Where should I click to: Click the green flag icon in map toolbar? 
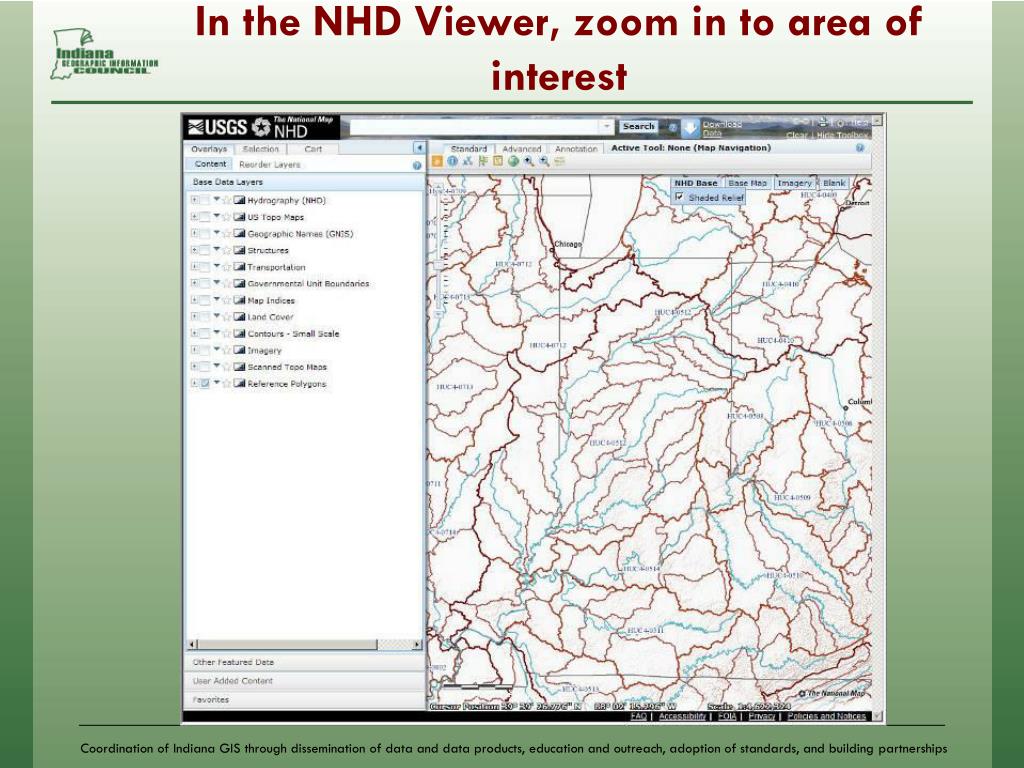coord(483,161)
